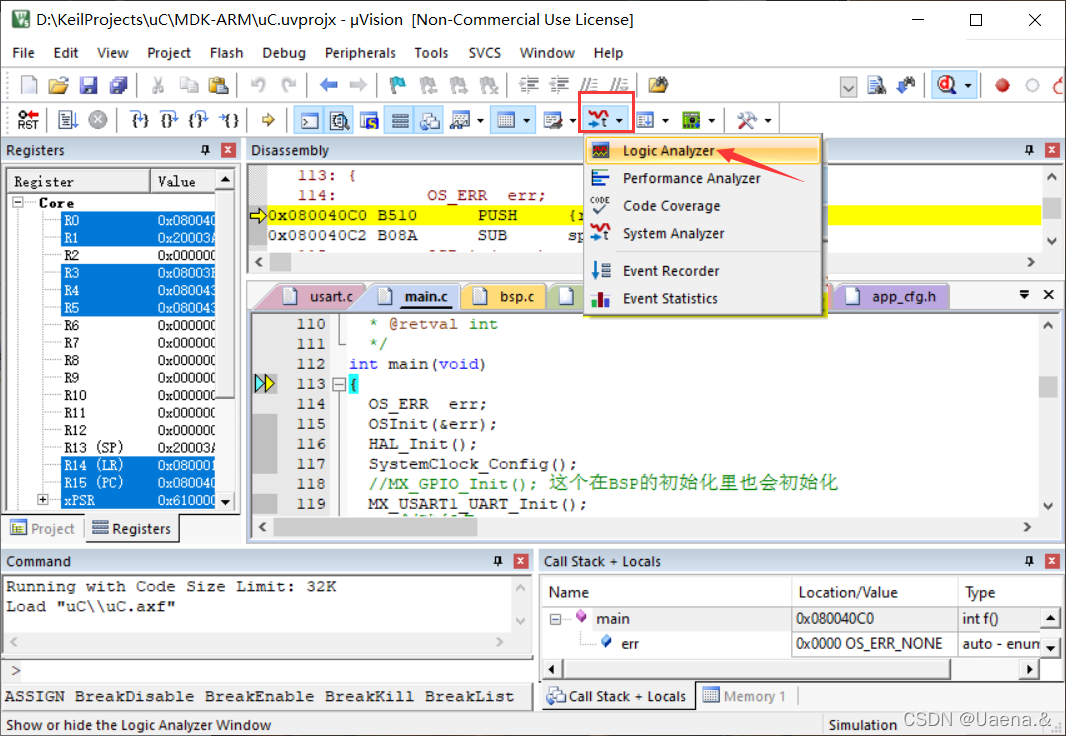Click the Registers list scroll-down arrow
1066x736 pixels.
click(x=225, y=502)
